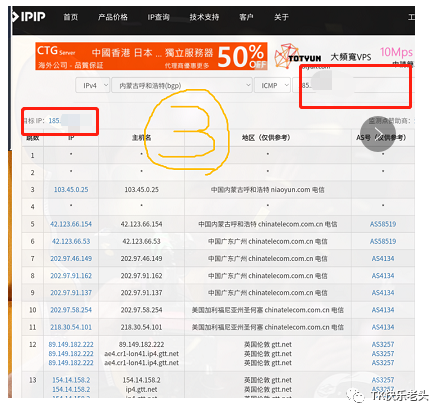Open the 关于 menu item
442x415 pixels.
281,17
